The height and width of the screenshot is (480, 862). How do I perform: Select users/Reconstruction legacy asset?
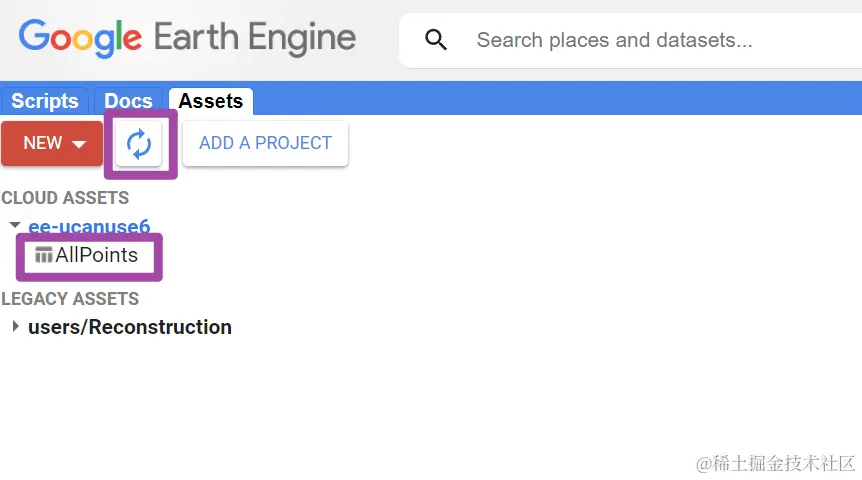(130, 327)
